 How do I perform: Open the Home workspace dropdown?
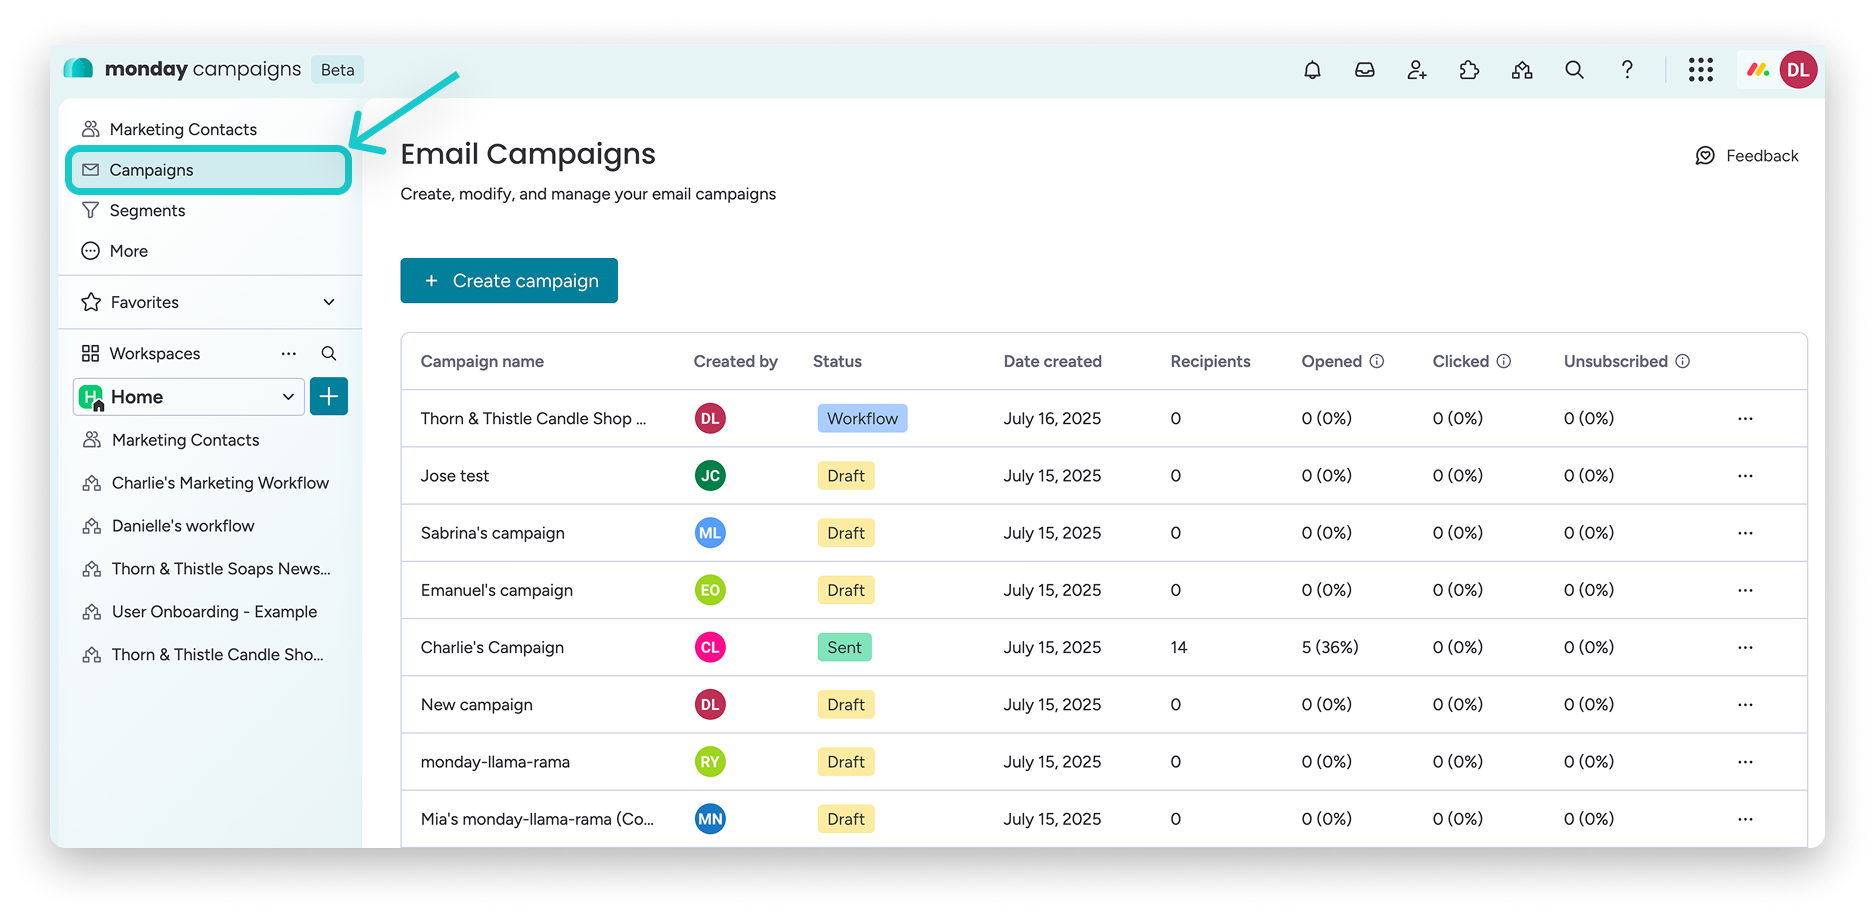[189, 397]
